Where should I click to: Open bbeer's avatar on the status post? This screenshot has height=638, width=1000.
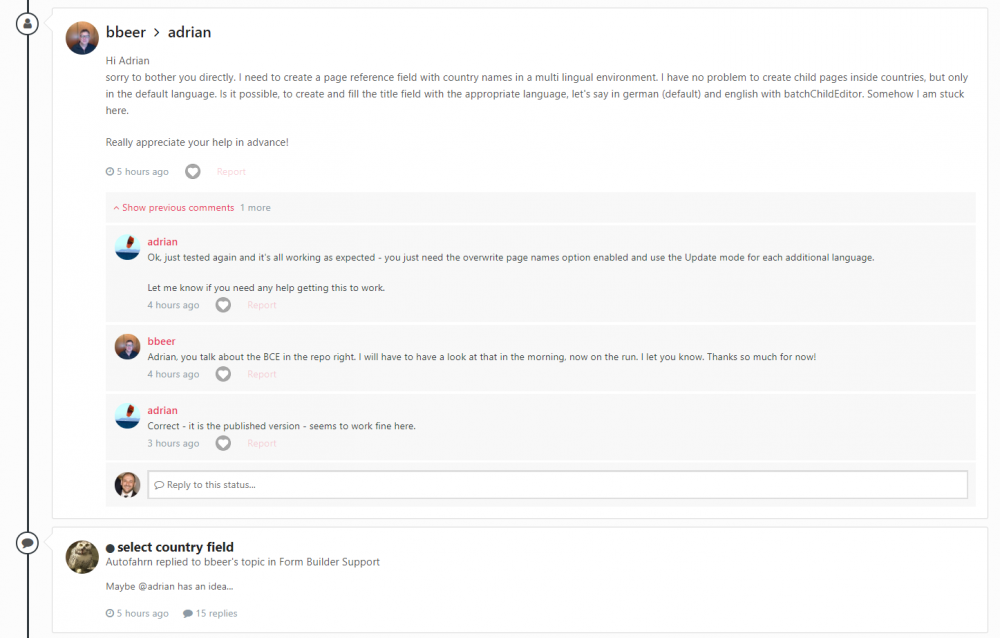(82, 38)
